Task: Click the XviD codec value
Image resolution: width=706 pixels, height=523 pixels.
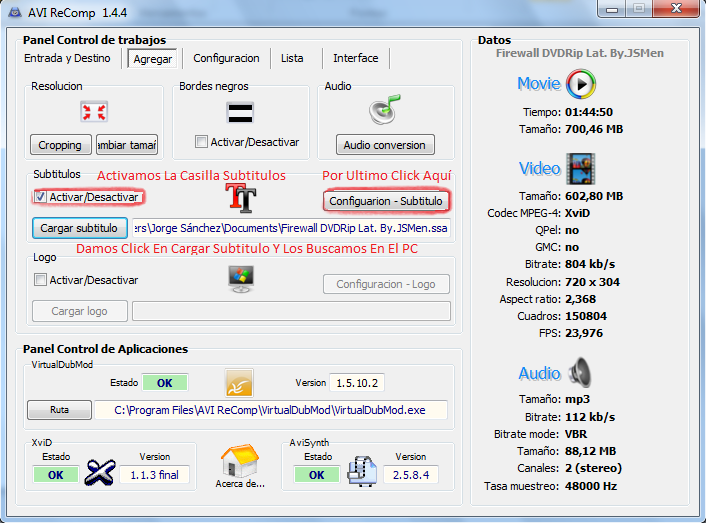Action: pyautogui.click(x=577, y=213)
